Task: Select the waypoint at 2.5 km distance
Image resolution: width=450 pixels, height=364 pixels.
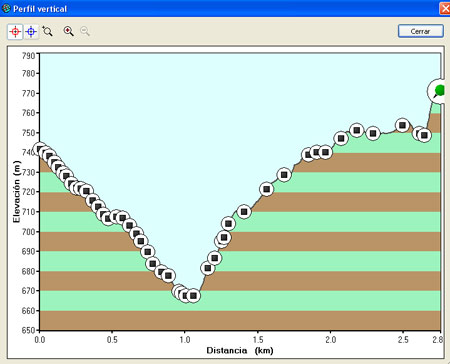Action: [x=402, y=125]
